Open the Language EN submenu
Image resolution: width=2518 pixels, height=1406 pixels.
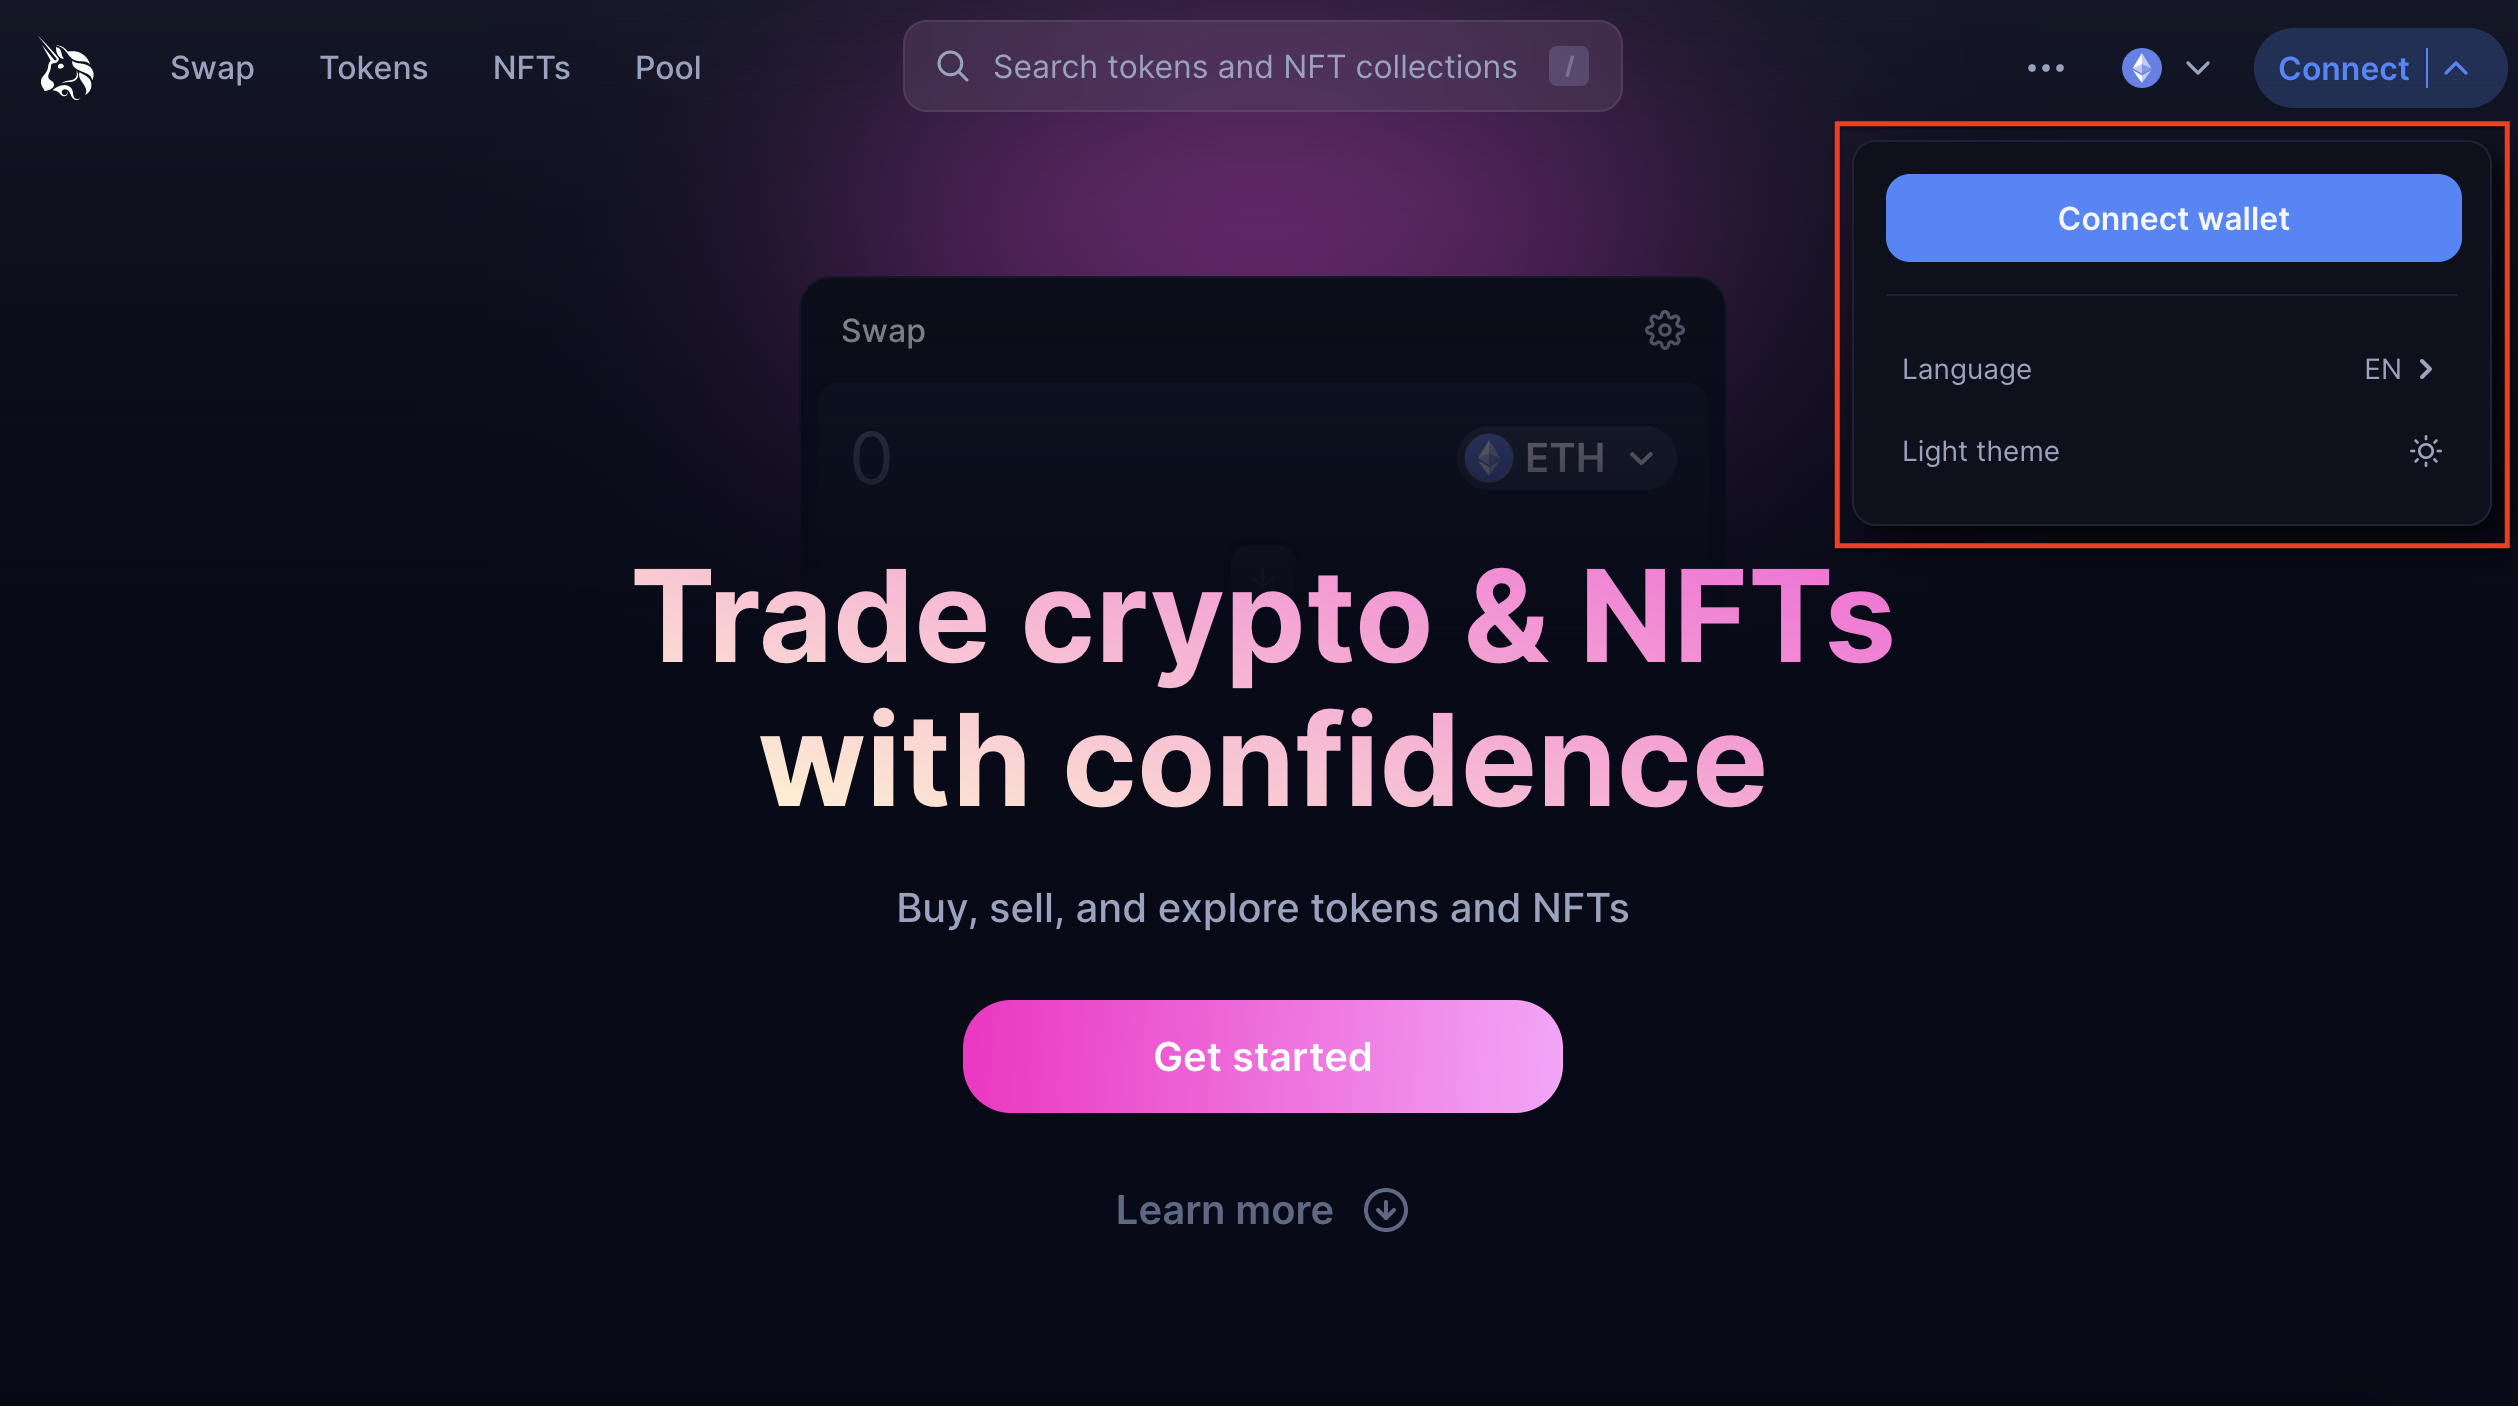click(x=2170, y=369)
